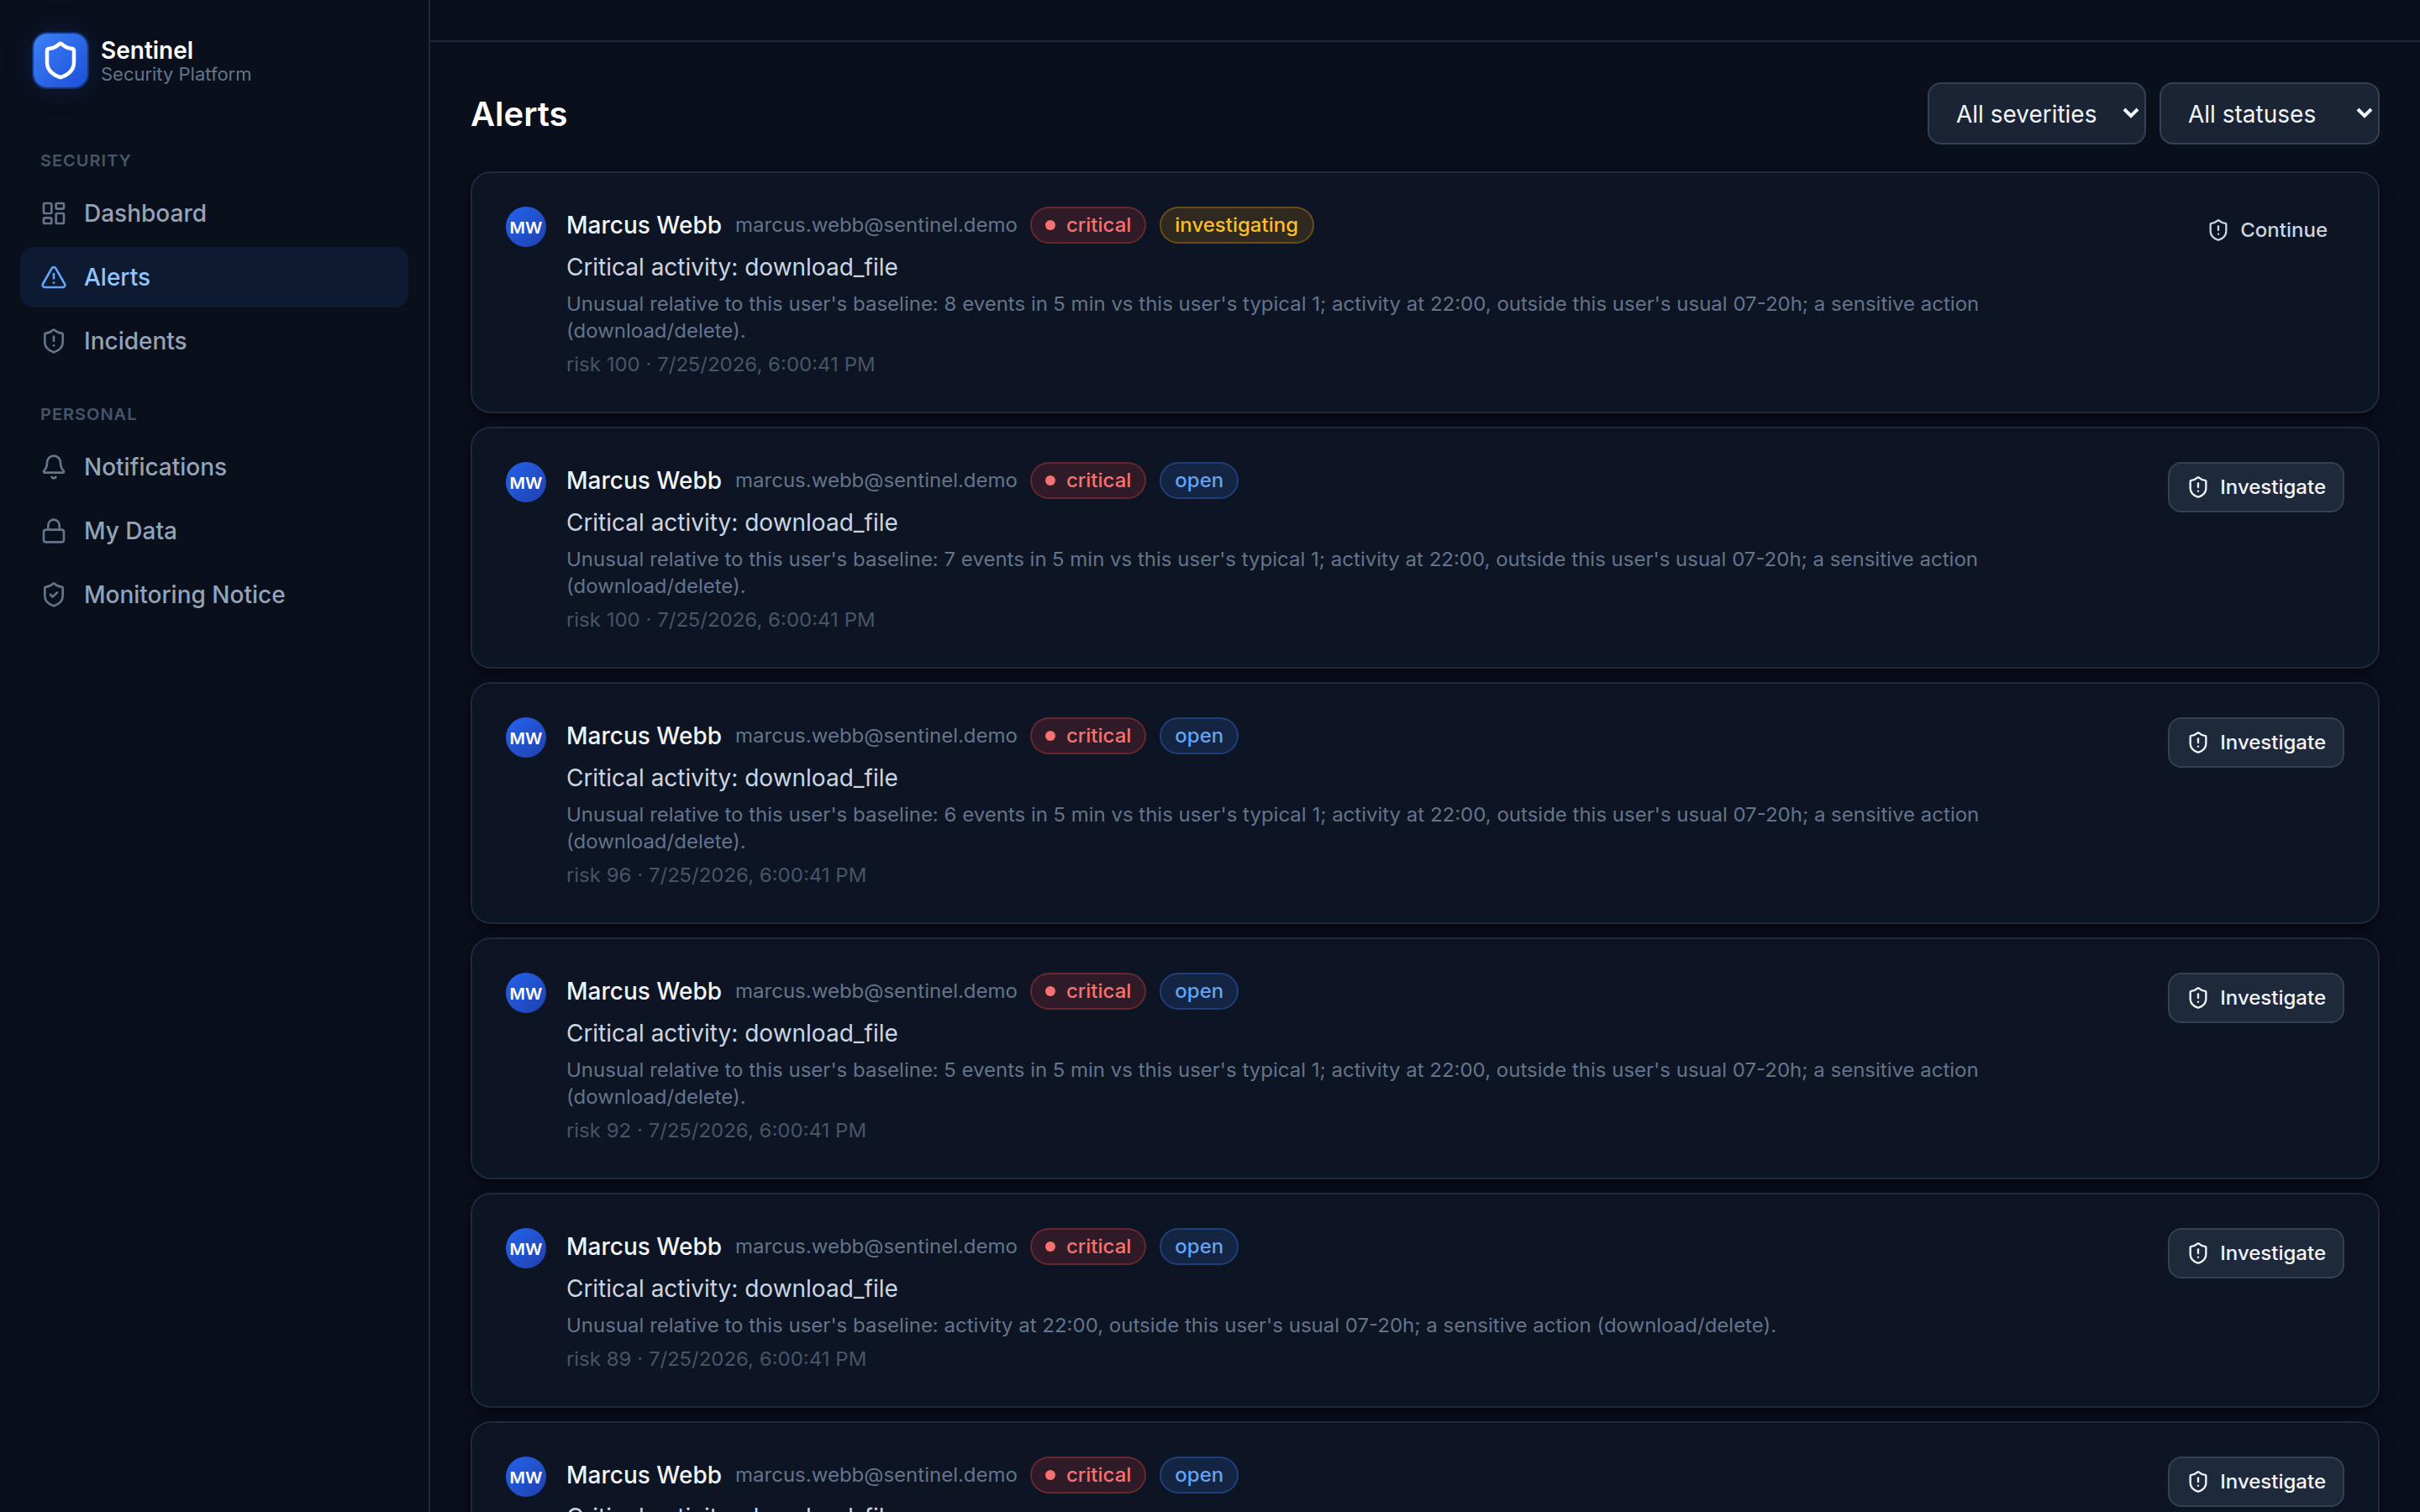Click the "SECURITY" sidebar section label
Viewport: 2420px width, 1512px height.
(x=86, y=160)
